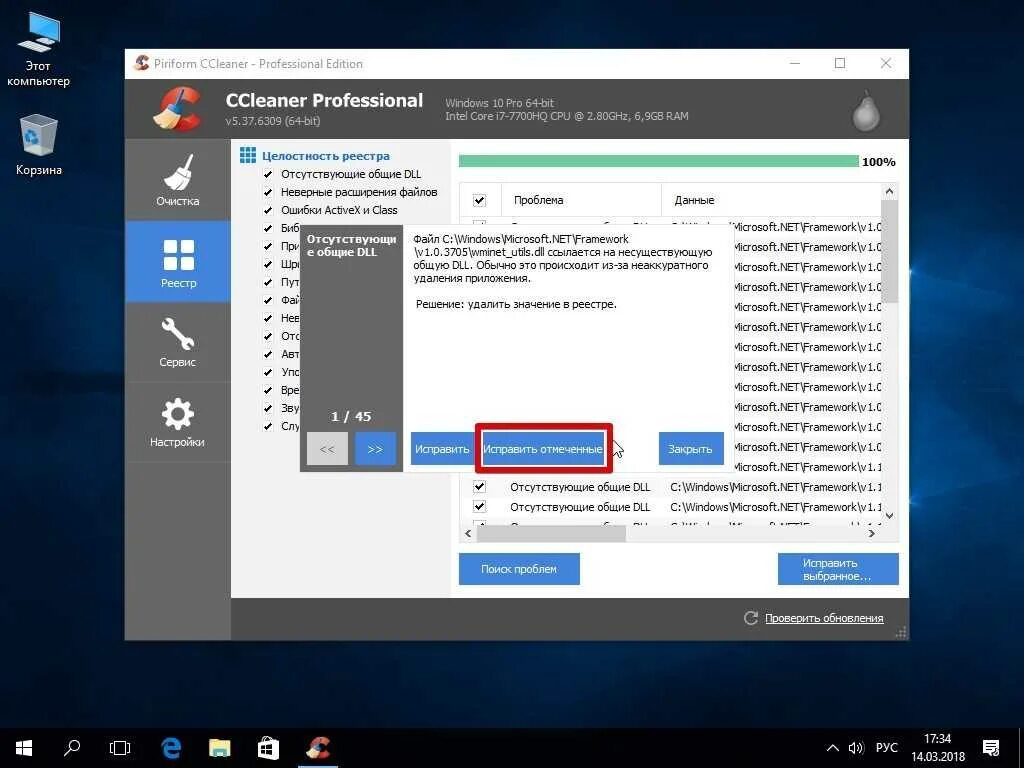This screenshot has width=1024, height=768.
Task: Click the Проблема column header
Action: (x=581, y=200)
